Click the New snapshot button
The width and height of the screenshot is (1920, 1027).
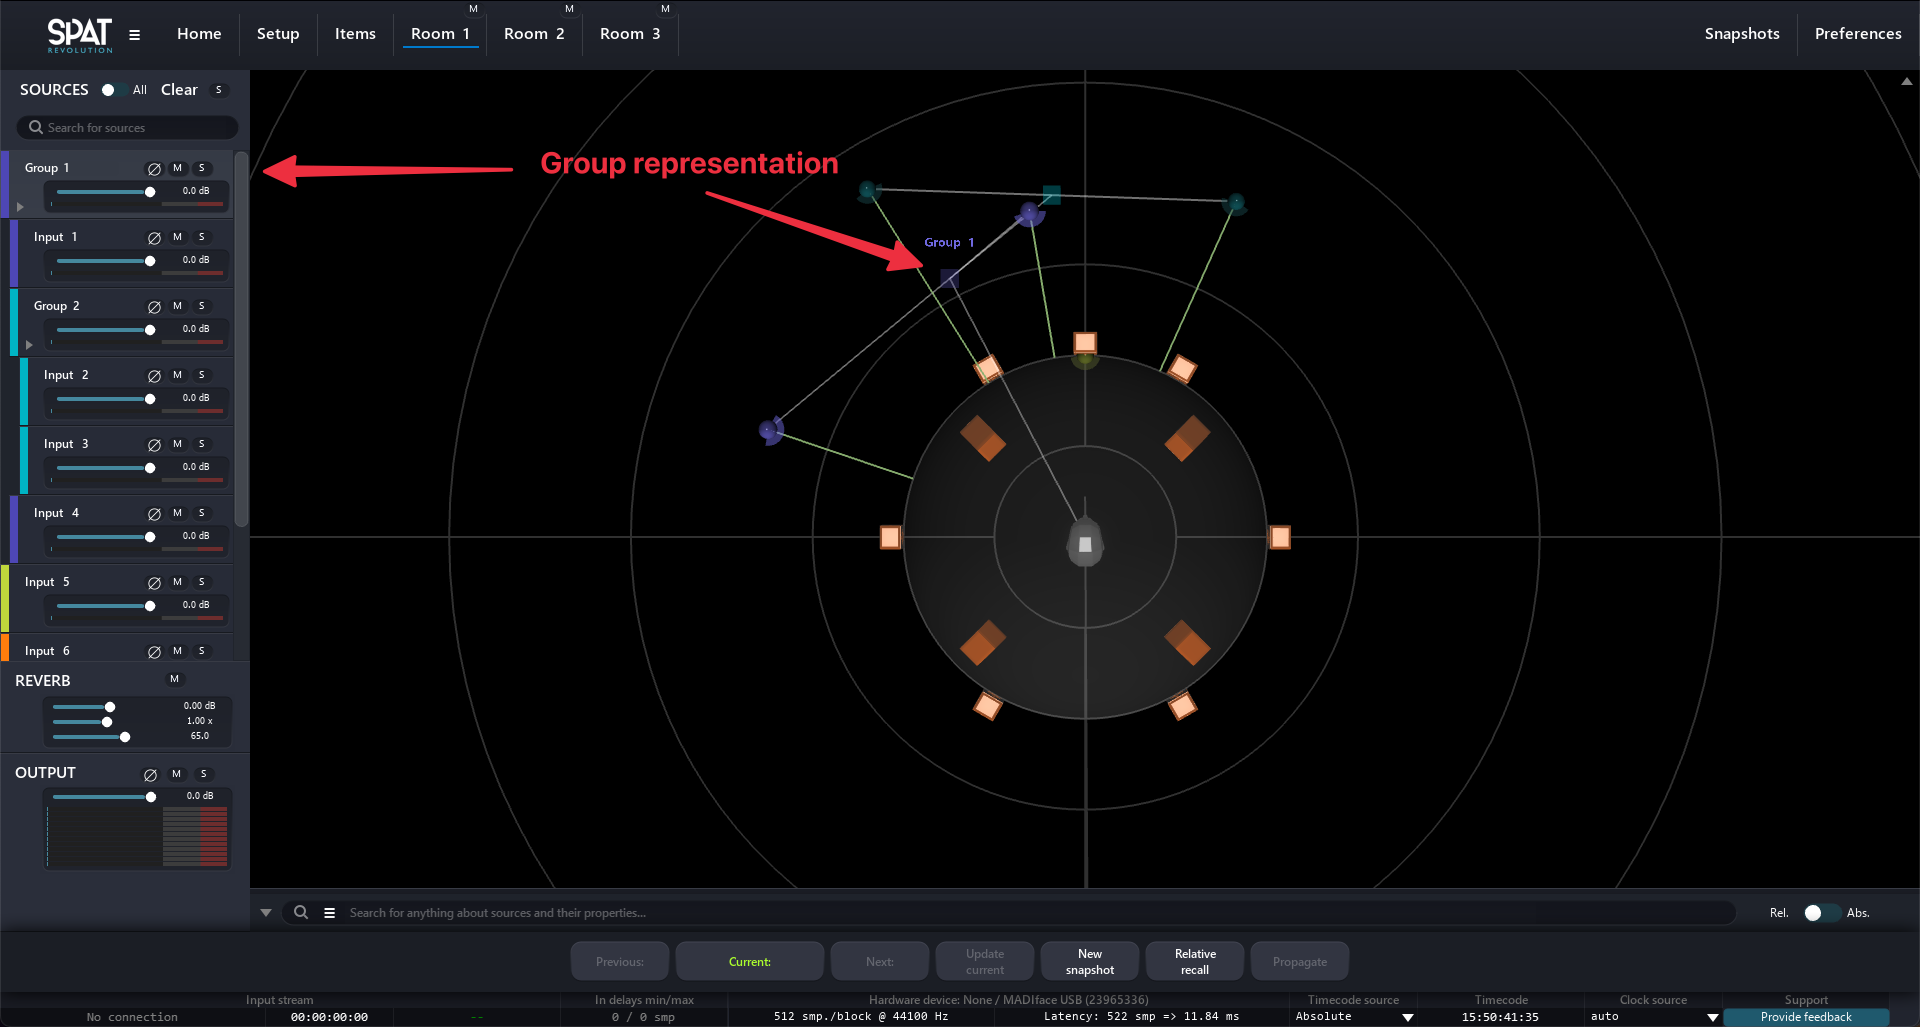point(1089,961)
